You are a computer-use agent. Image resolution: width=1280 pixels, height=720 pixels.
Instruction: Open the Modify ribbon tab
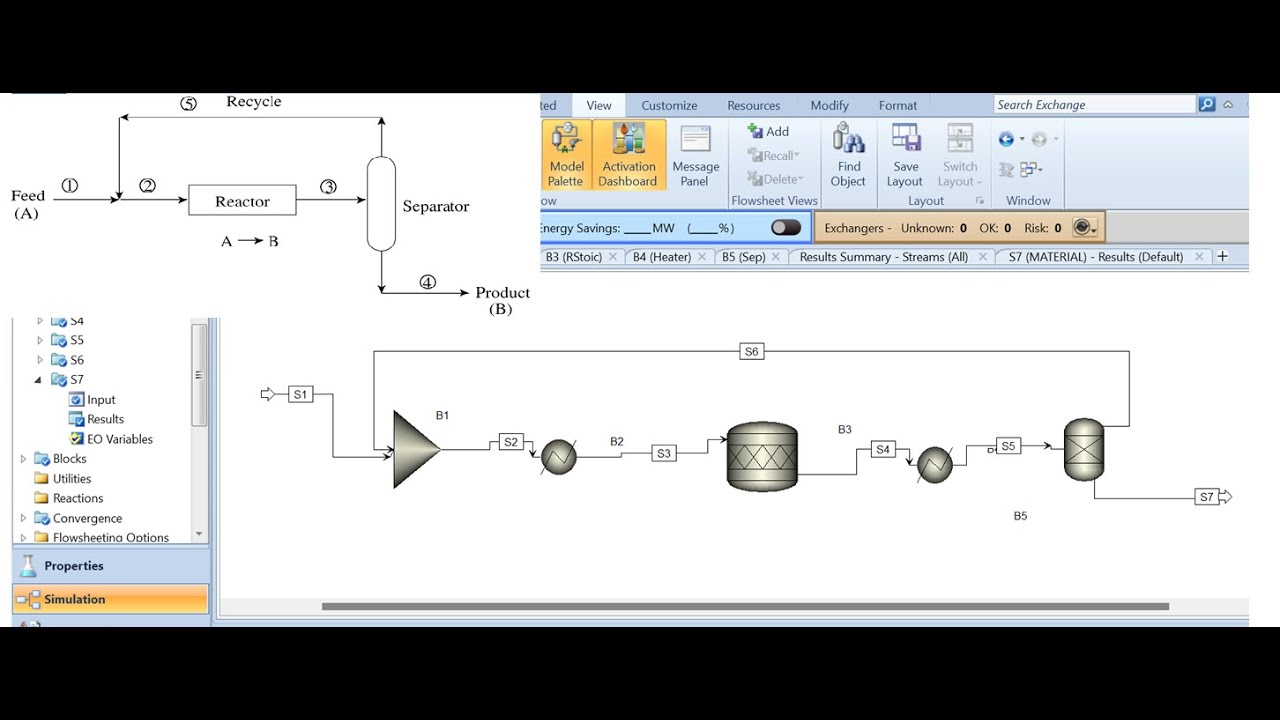tap(829, 105)
